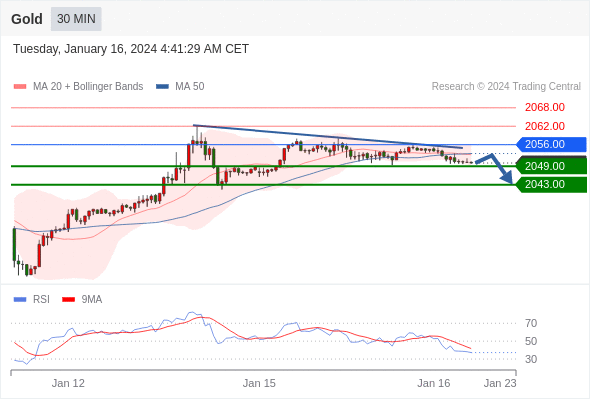
Task: Click the blue downward forecast arrow
Action: point(494,168)
